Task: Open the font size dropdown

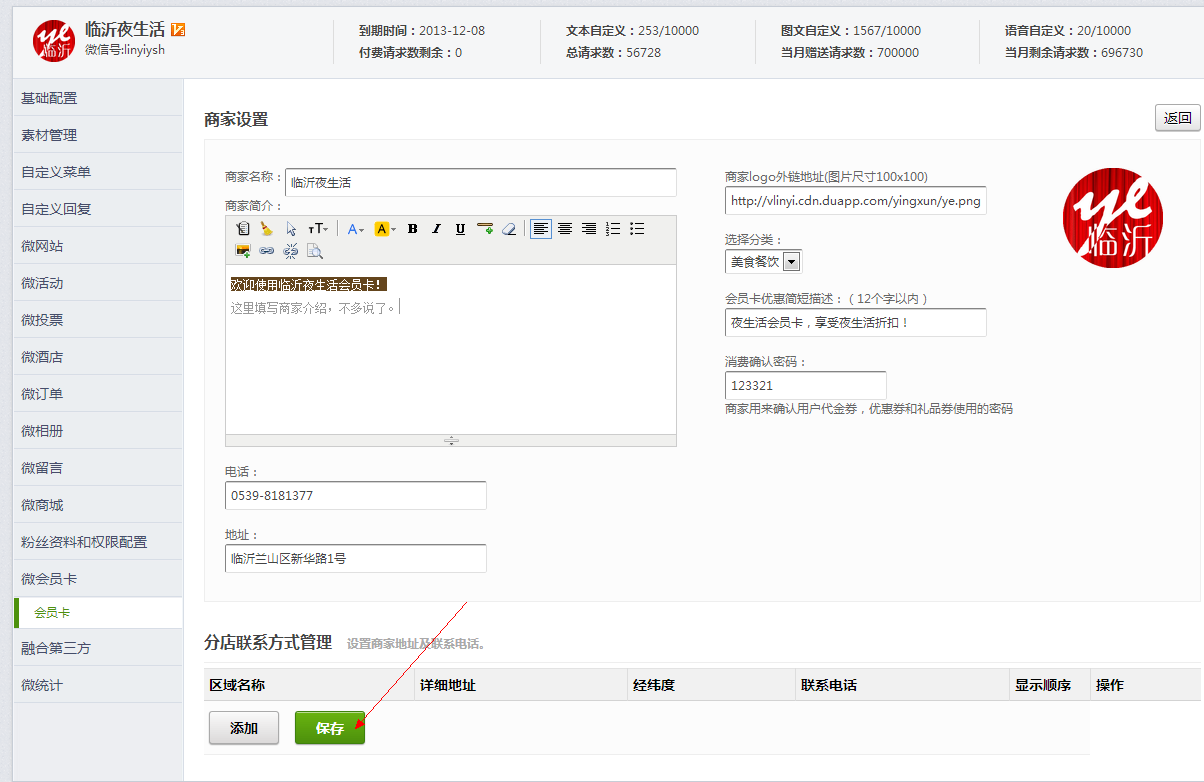Action: coord(318,229)
